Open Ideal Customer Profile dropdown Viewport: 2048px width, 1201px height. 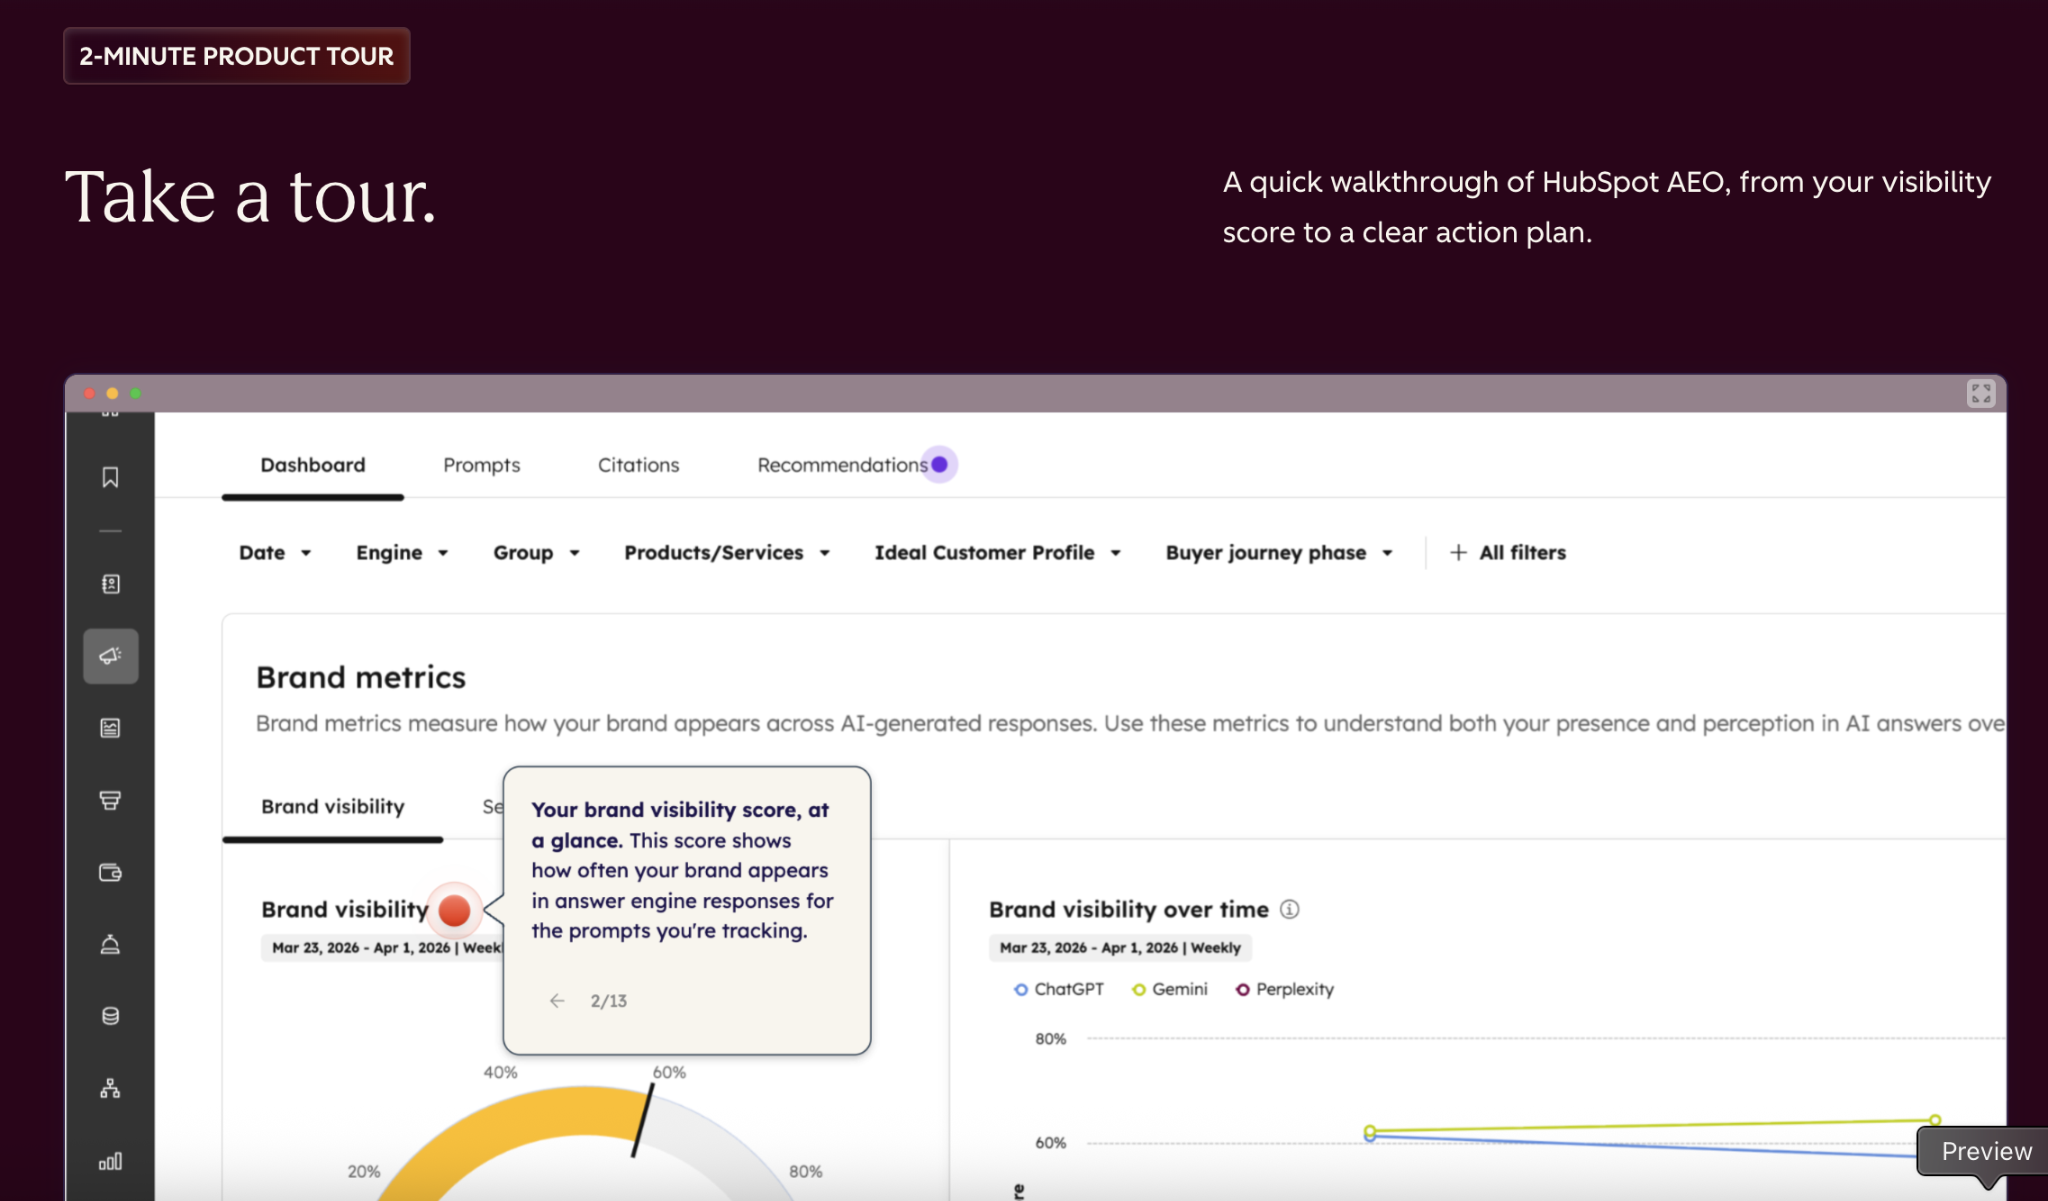(x=997, y=552)
